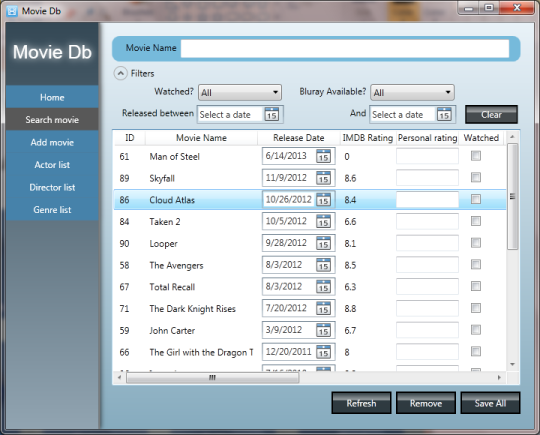Image resolution: width=540 pixels, height=435 pixels.
Task: Open date picker for Girl with the Dragon row
Action: pos(323,352)
